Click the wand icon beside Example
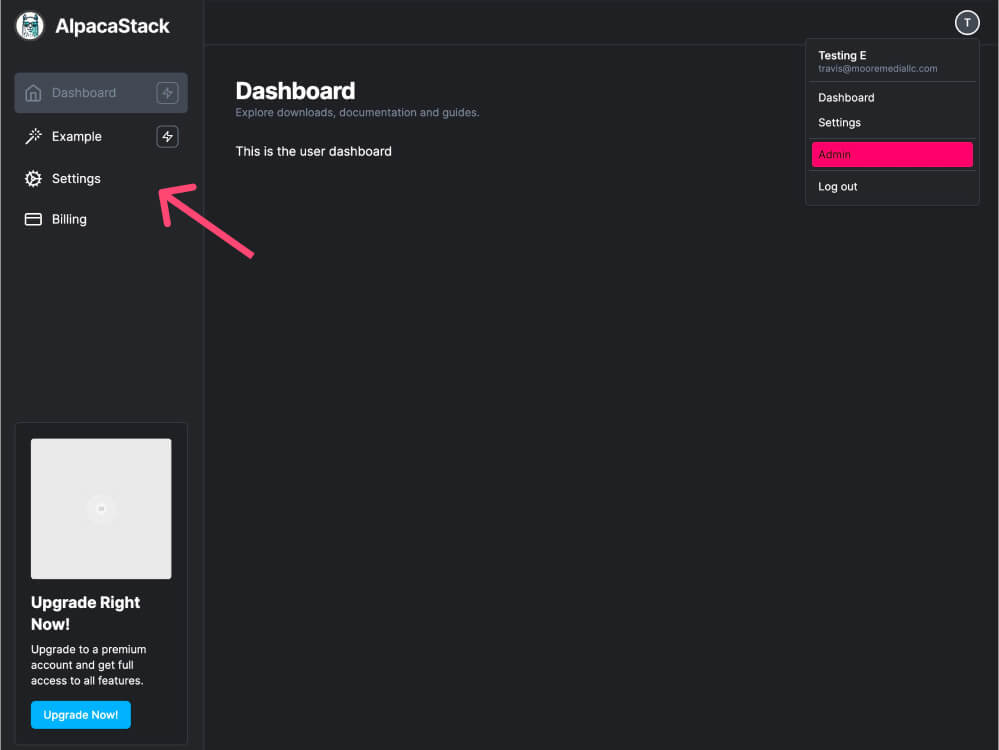This screenshot has height=750, width=999. point(33,136)
